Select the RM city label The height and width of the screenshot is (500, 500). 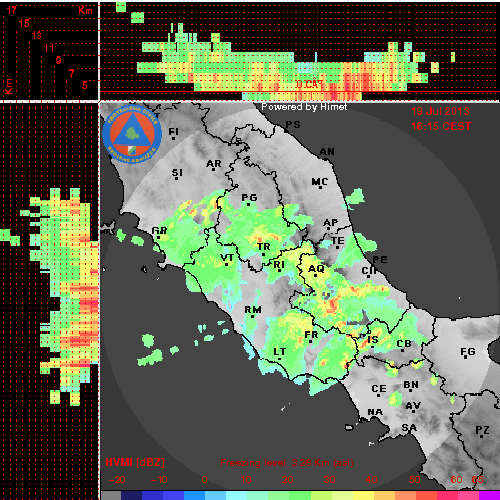point(253,310)
